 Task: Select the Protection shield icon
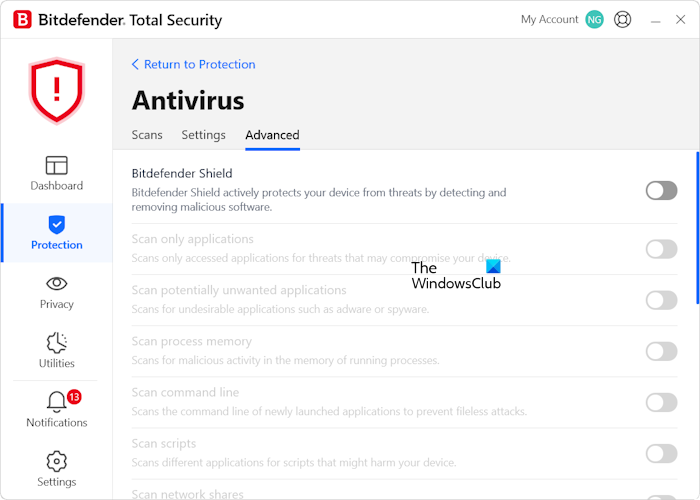(56, 225)
